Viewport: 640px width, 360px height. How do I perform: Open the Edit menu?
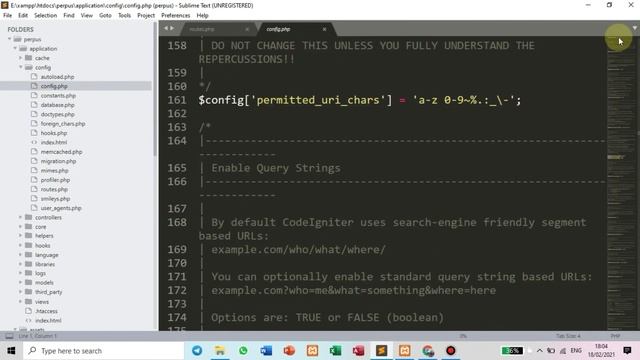coord(23,15)
